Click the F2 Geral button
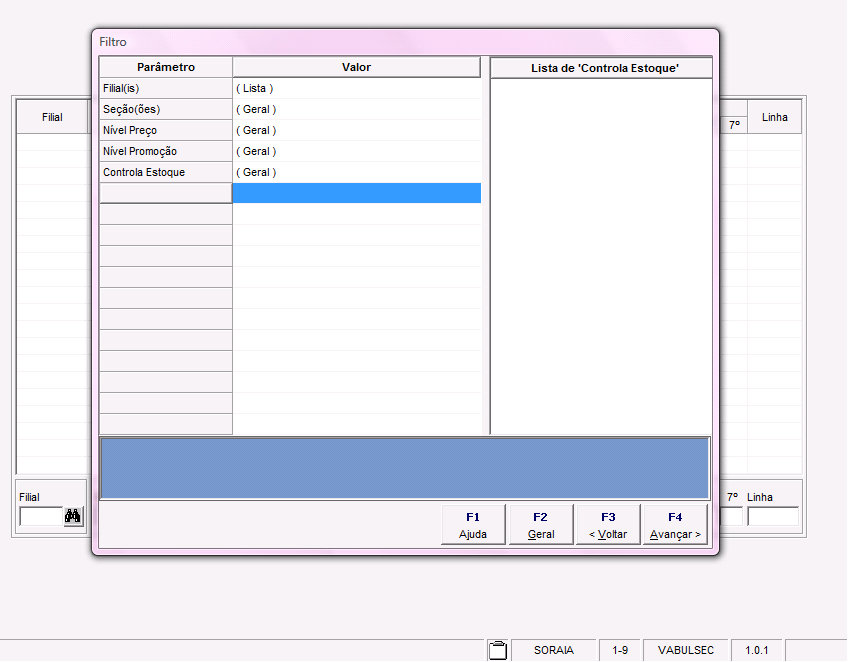 pyautogui.click(x=540, y=525)
